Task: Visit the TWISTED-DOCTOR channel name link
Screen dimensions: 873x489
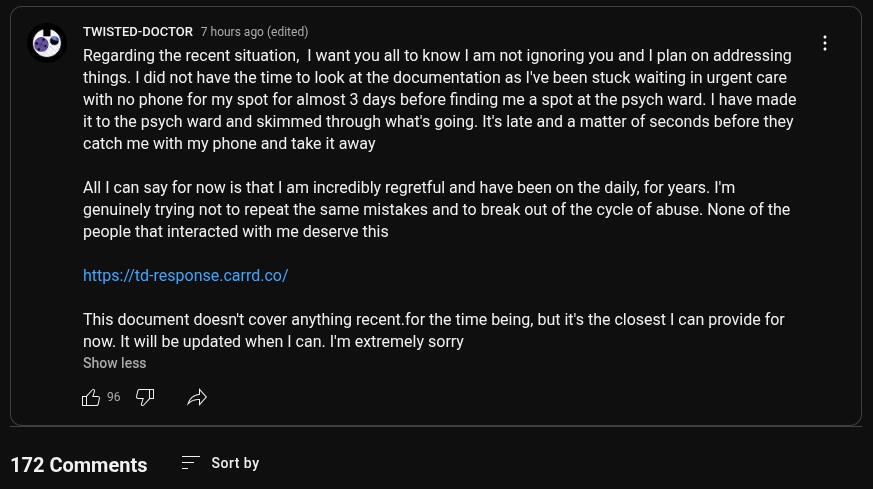Action: point(137,32)
